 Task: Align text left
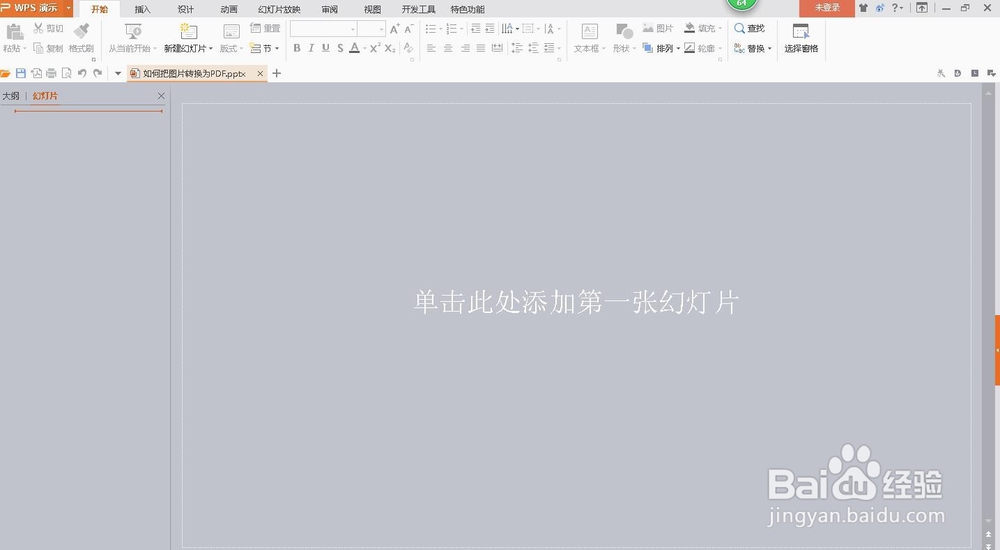431,48
